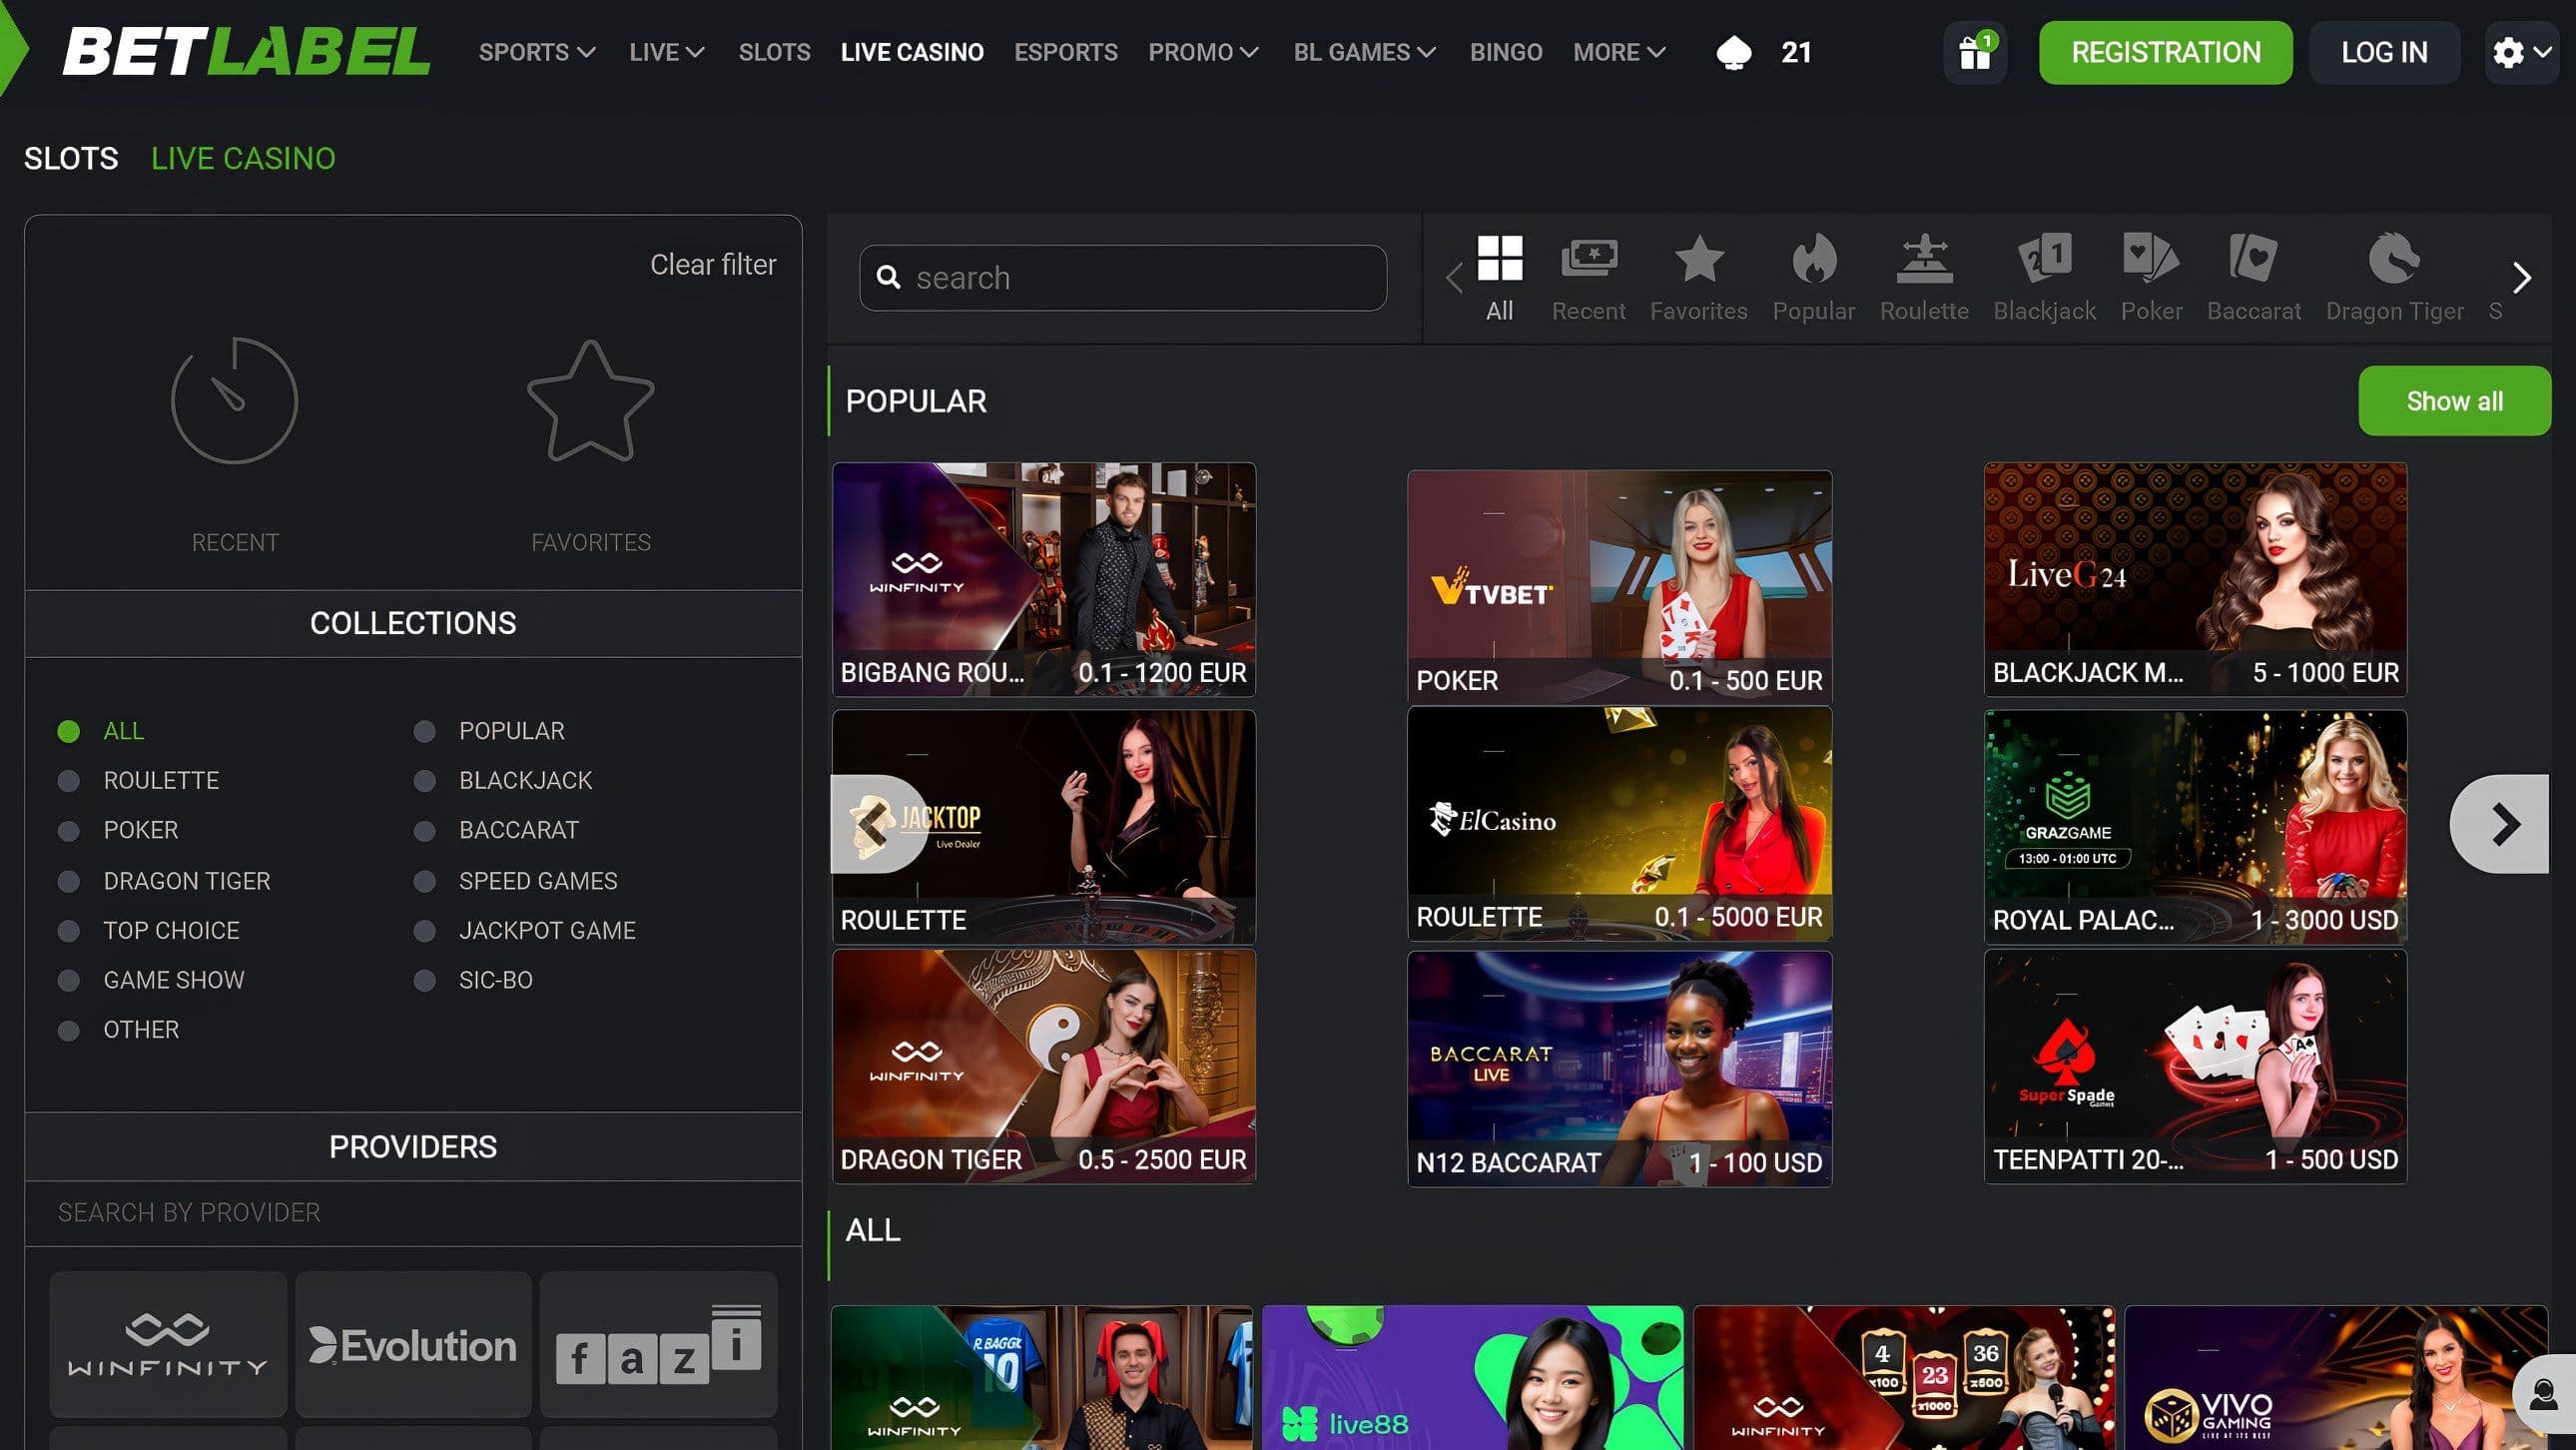The width and height of the screenshot is (2576, 1450).
Task: Select the Roulette collection radio button
Action: [69, 781]
